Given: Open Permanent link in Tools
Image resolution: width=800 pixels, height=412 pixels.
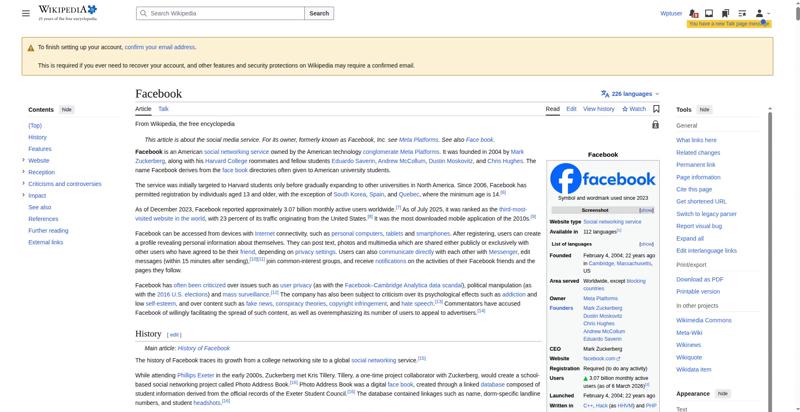Looking at the screenshot, I should 696,165.
